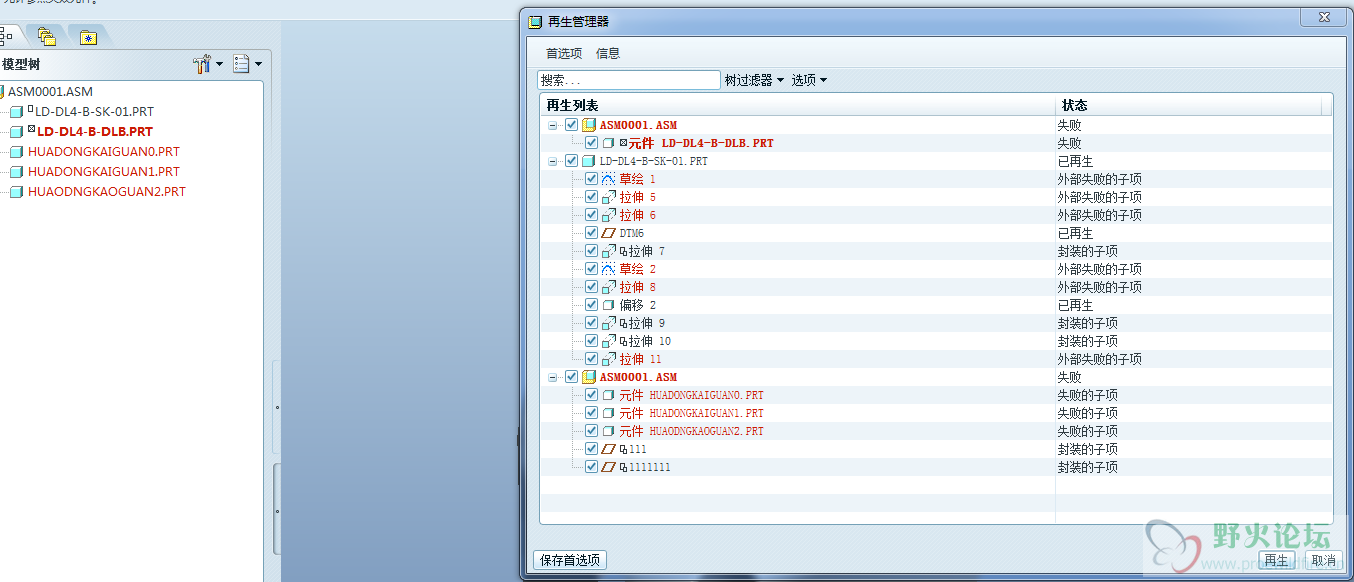
Task: Click the sketch icon of 草绘 2
Action: [609, 269]
